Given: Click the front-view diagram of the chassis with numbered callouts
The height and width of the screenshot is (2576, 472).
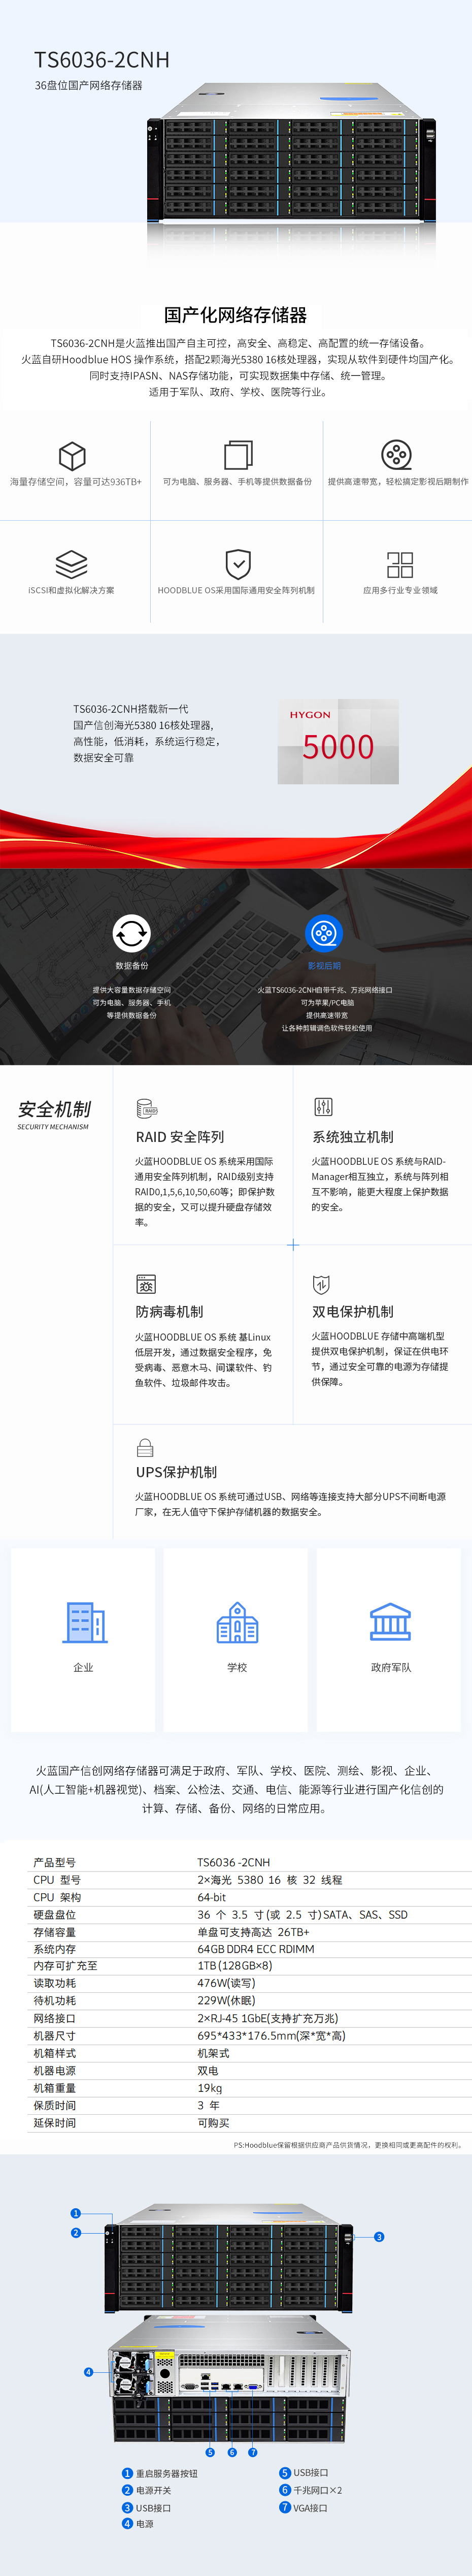Looking at the screenshot, I should (x=229, y=2258).
